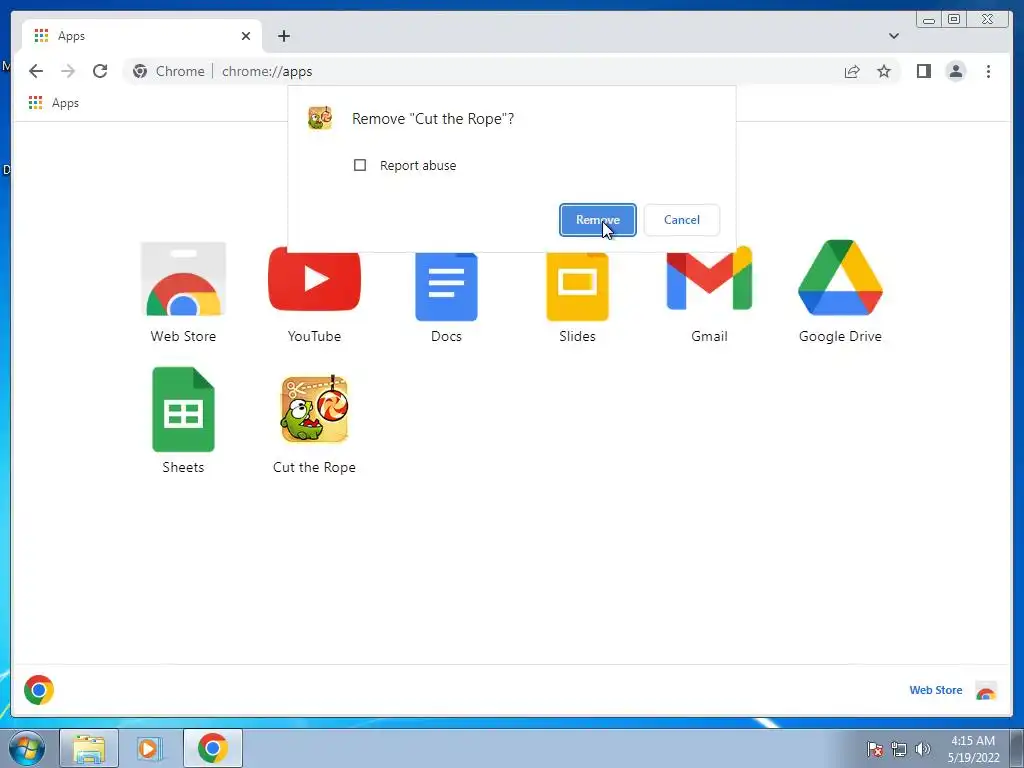Open the Slides app icon
This screenshot has width=1024, height=768.
click(x=577, y=287)
